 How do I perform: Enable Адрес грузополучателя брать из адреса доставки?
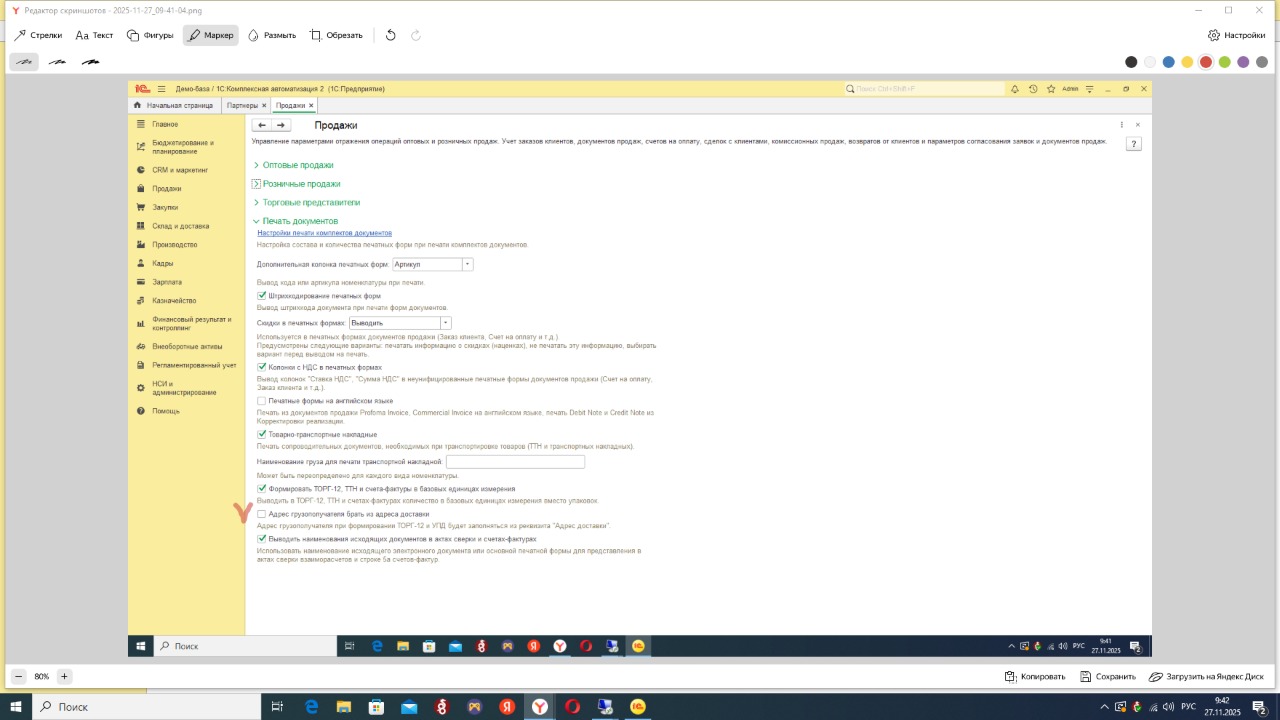point(262,514)
